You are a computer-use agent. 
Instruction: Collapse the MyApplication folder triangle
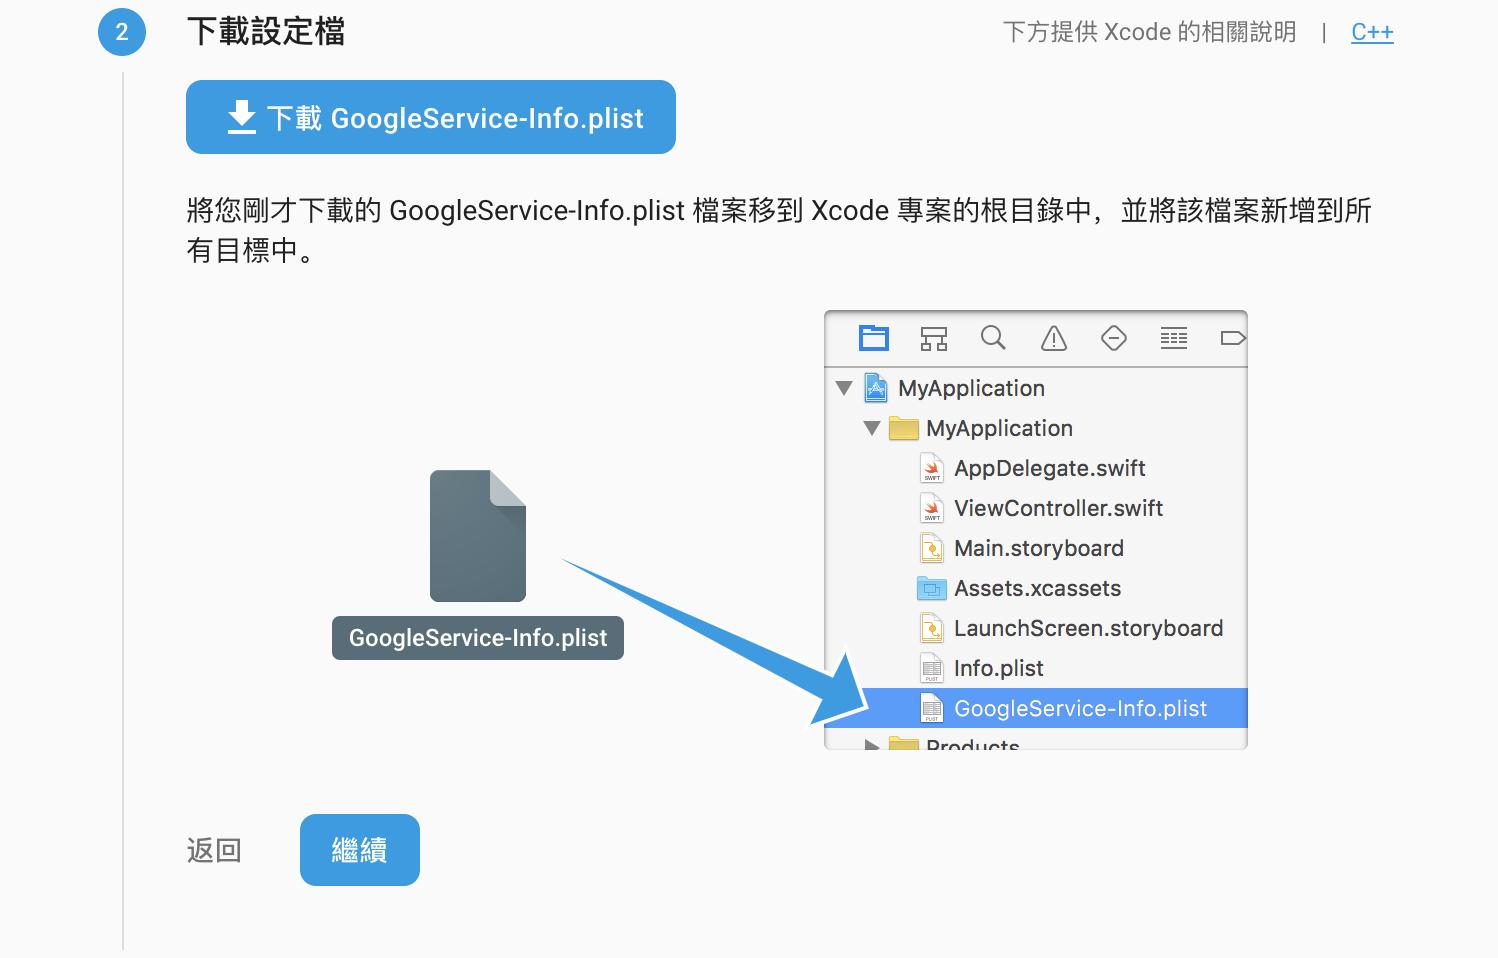tap(872, 428)
